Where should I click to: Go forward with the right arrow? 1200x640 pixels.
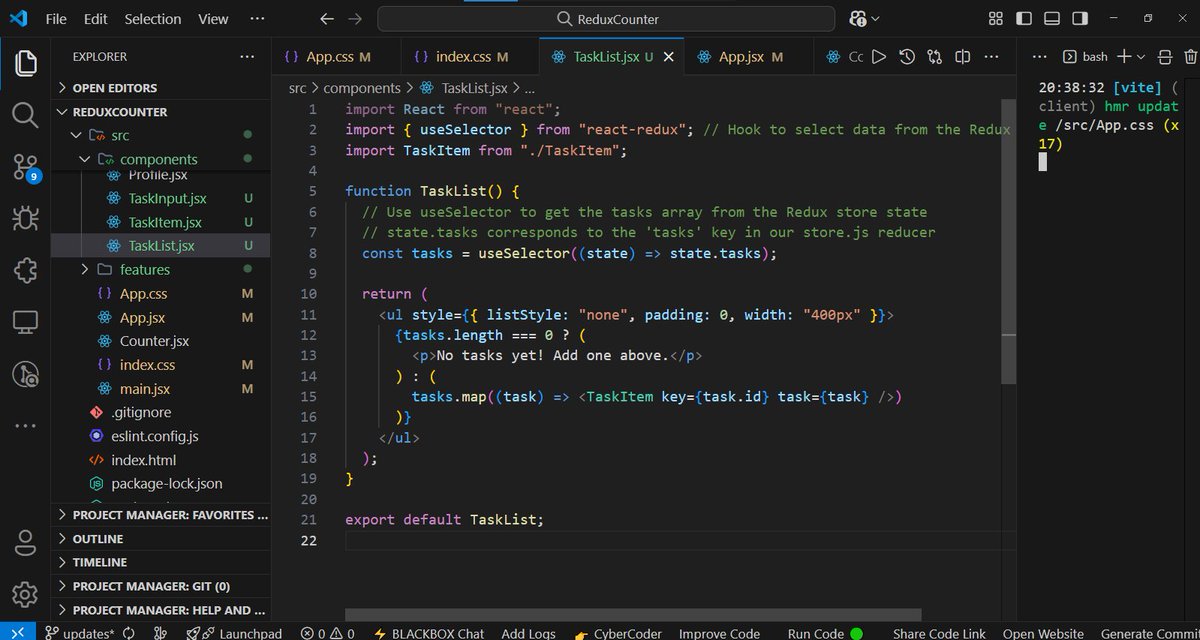(x=354, y=19)
